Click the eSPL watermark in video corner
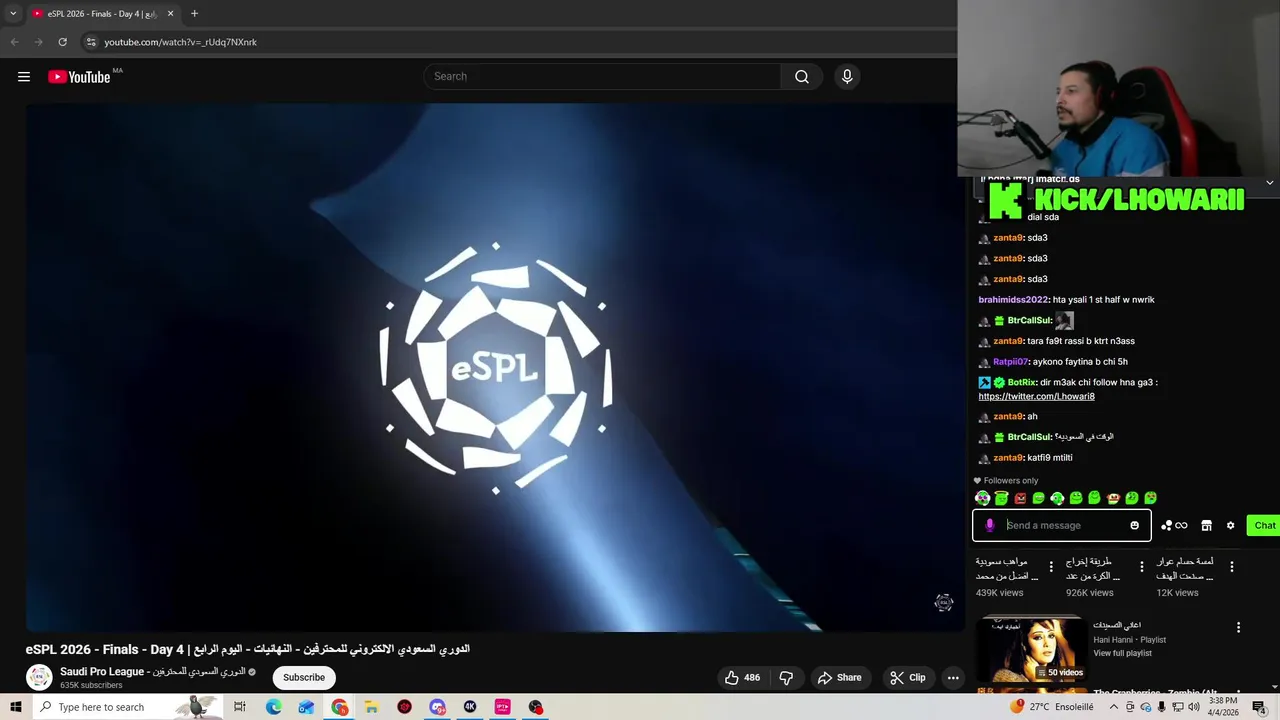The image size is (1280, 720). [944, 602]
